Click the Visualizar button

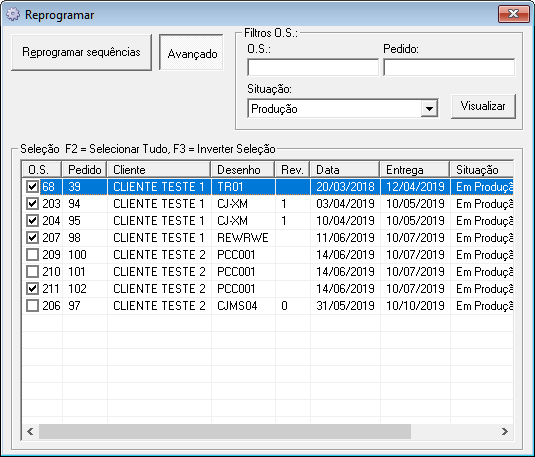point(483,106)
